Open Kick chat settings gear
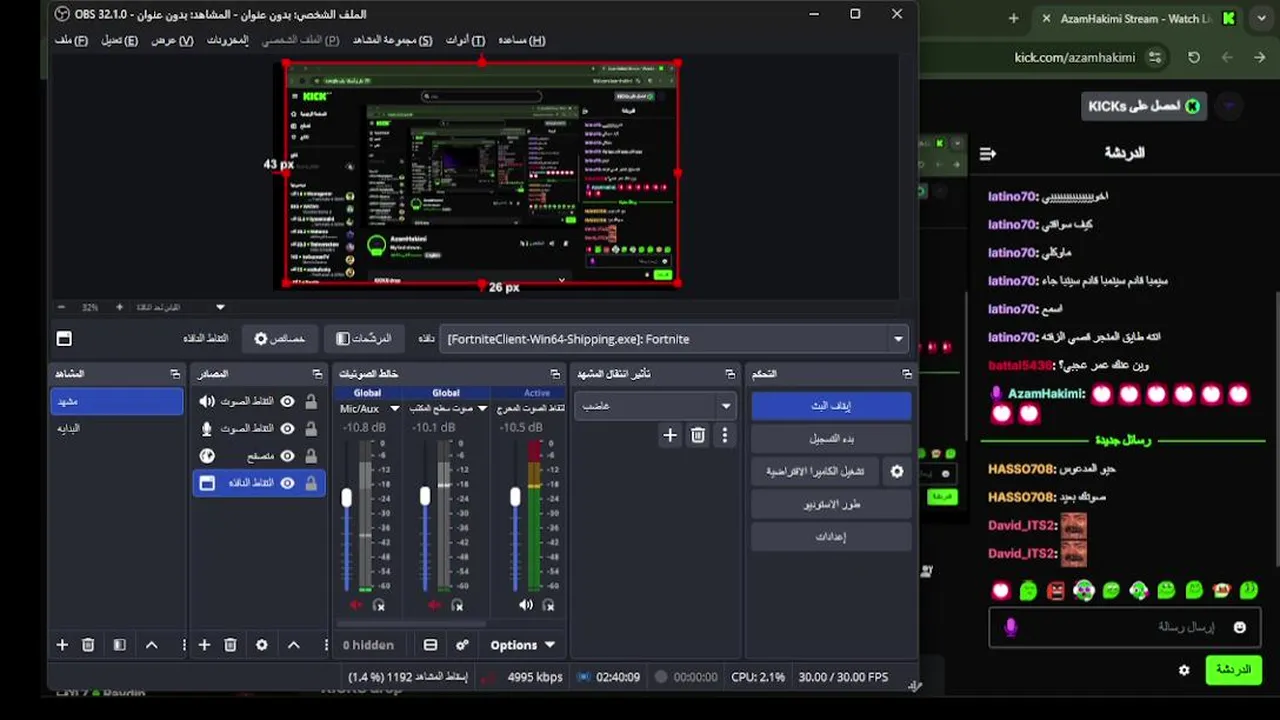 click(1184, 670)
